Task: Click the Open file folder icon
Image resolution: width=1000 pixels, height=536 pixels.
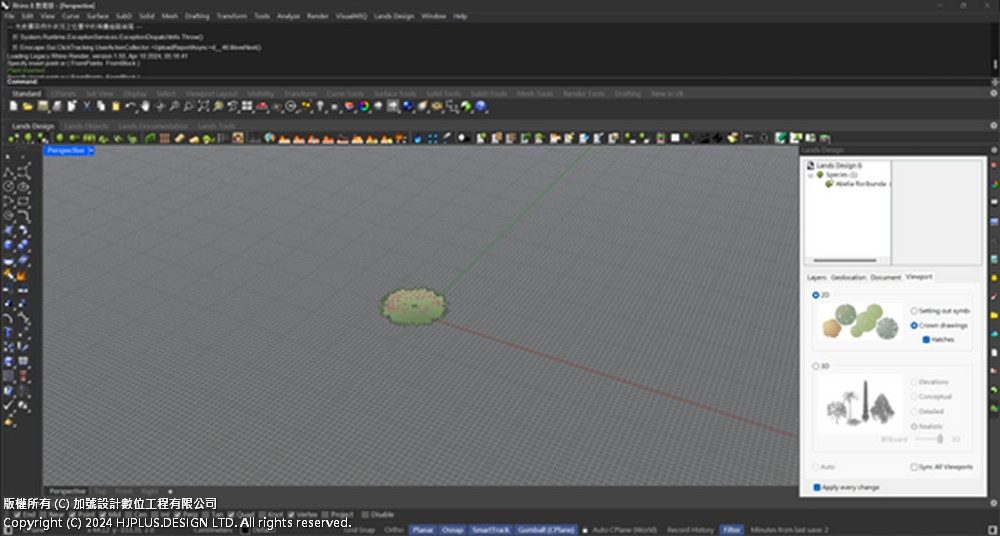Action: (x=29, y=107)
